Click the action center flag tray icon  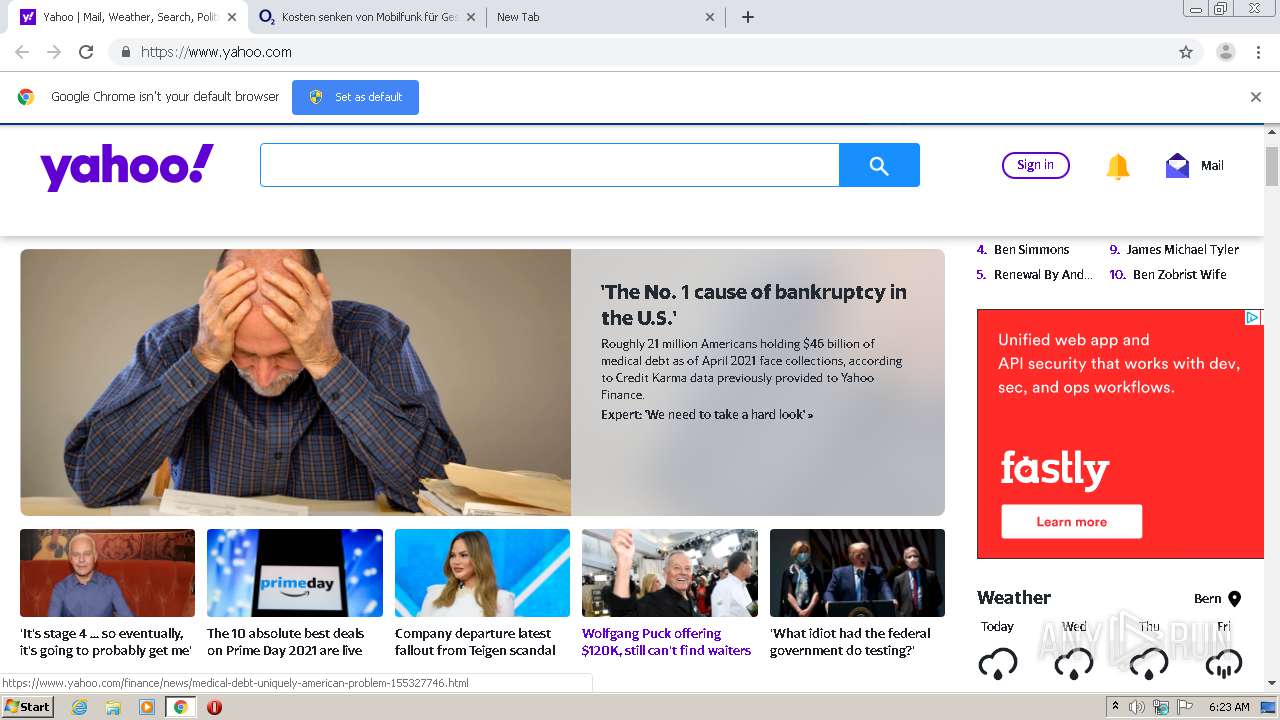coord(1185,707)
